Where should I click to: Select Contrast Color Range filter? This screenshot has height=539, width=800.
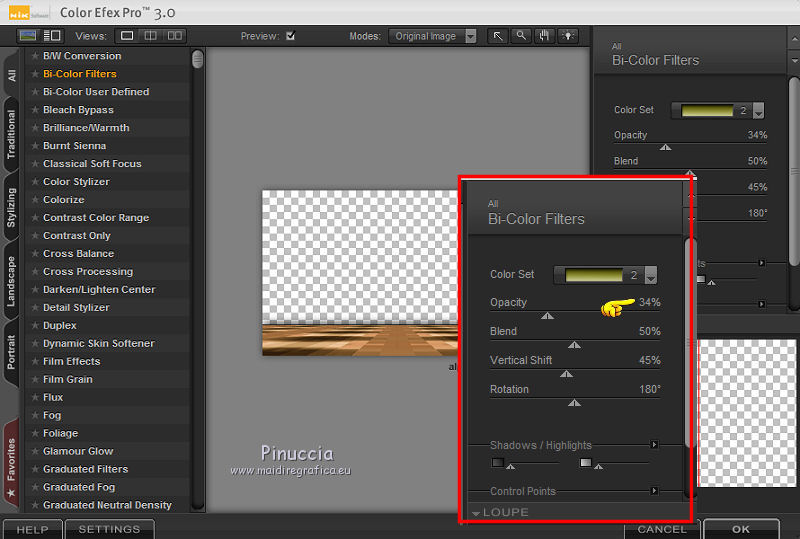click(x=96, y=217)
